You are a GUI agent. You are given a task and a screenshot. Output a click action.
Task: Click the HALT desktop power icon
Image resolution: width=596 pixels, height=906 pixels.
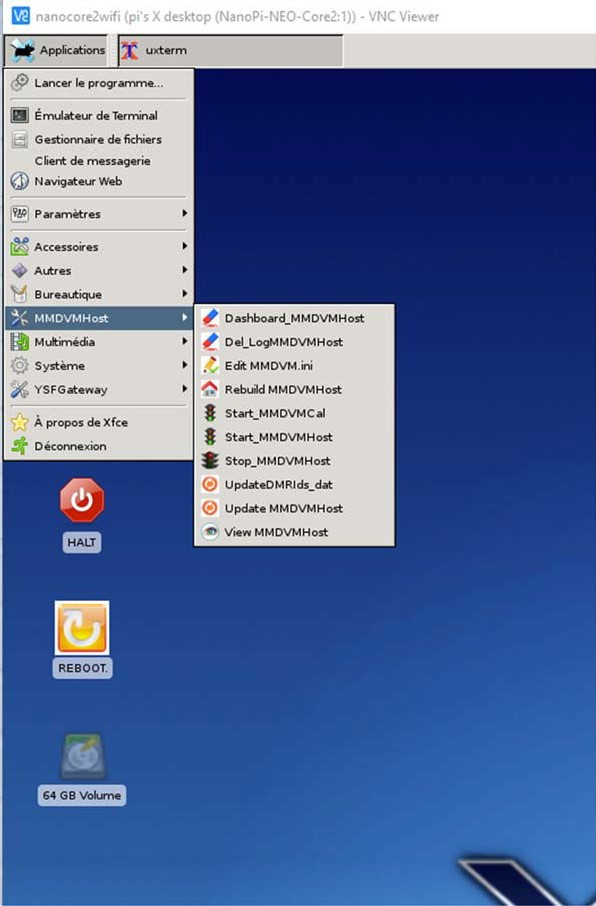pyautogui.click(x=82, y=500)
